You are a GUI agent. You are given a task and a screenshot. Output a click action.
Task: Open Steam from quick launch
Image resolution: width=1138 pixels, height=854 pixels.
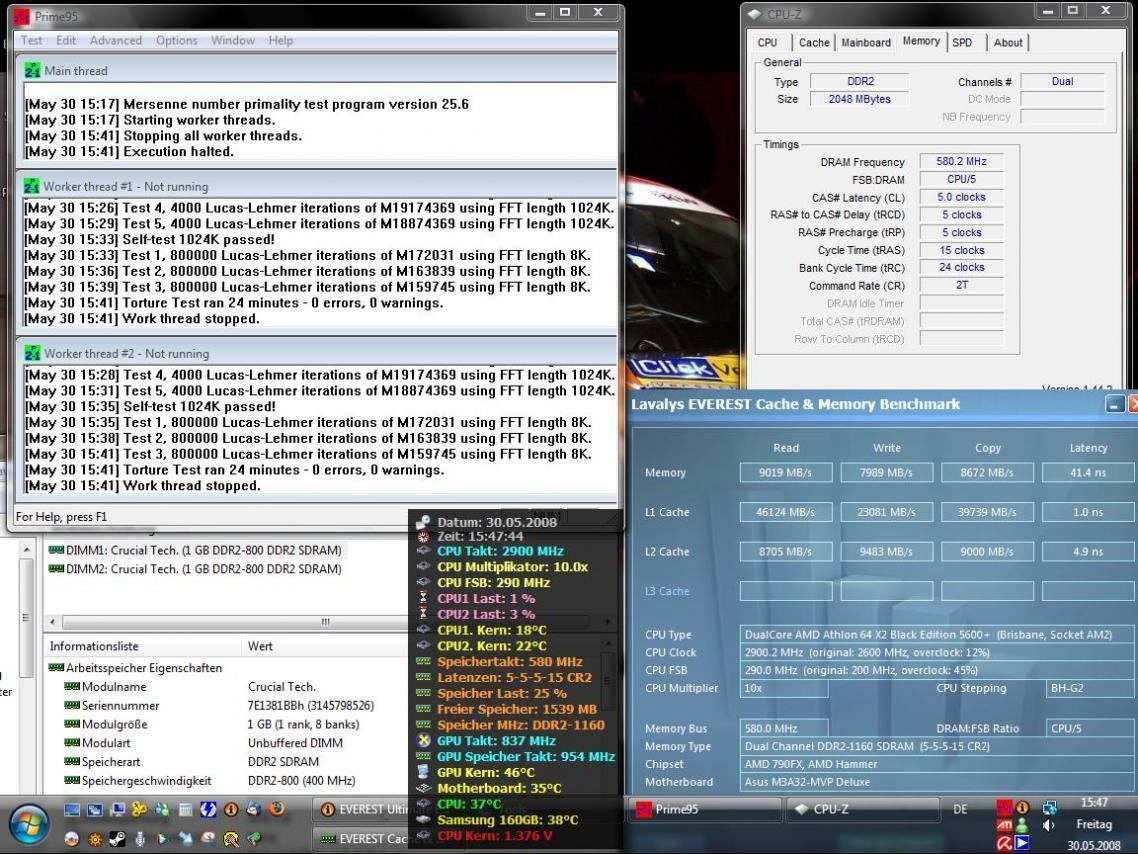point(118,839)
